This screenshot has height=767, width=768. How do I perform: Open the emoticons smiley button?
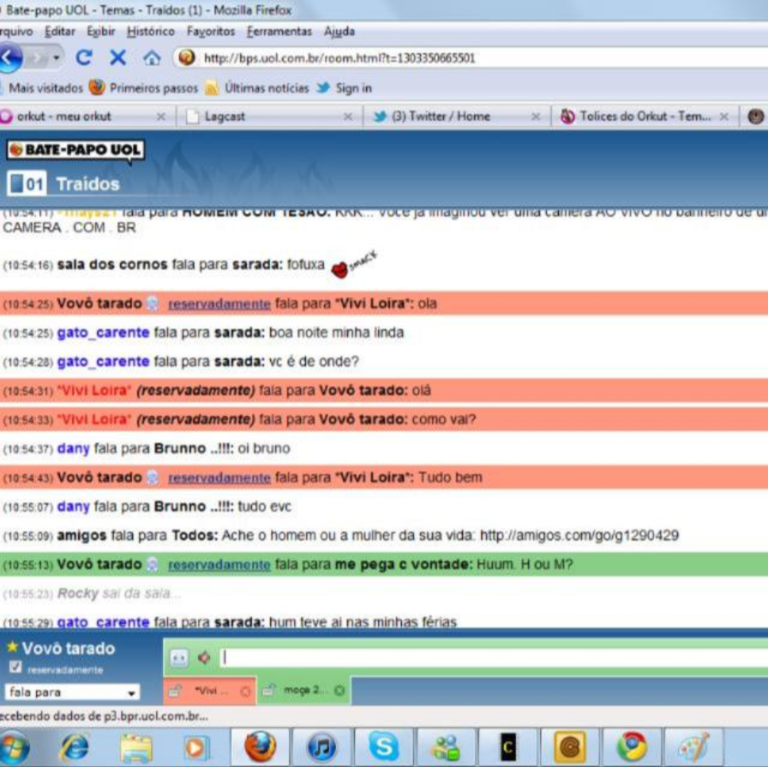pos(179,658)
